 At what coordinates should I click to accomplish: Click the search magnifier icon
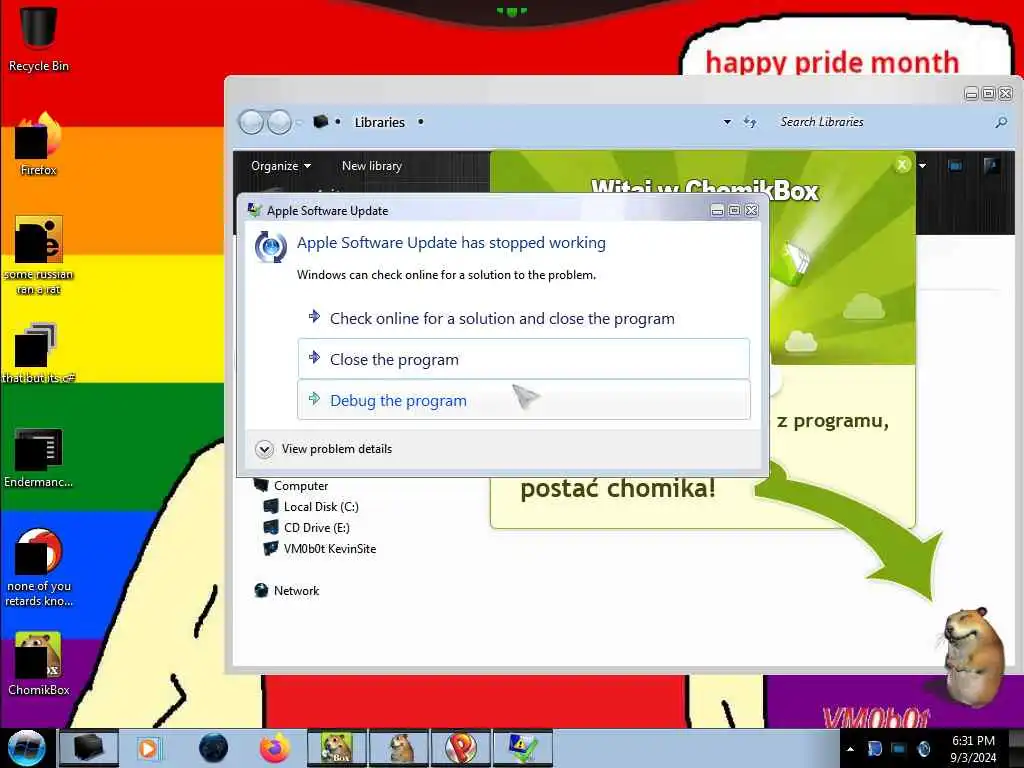1001,122
